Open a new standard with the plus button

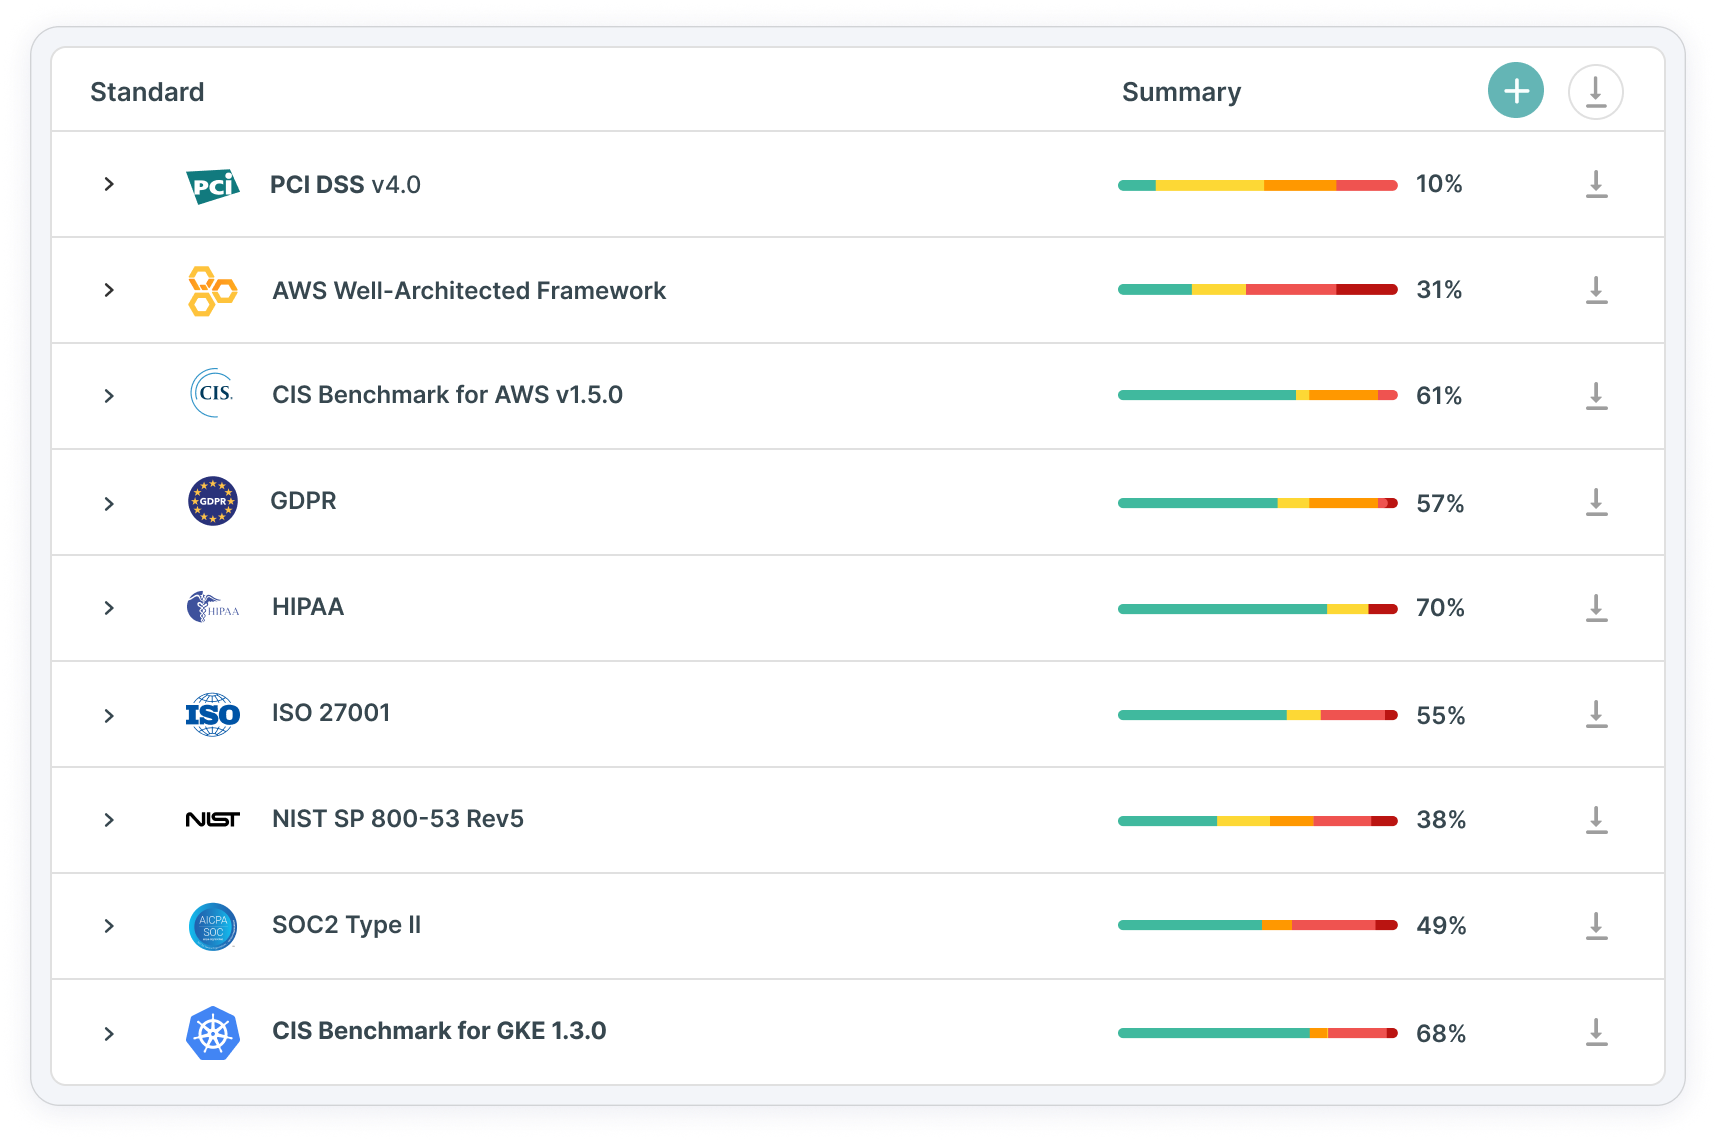(x=1516, y=90)
